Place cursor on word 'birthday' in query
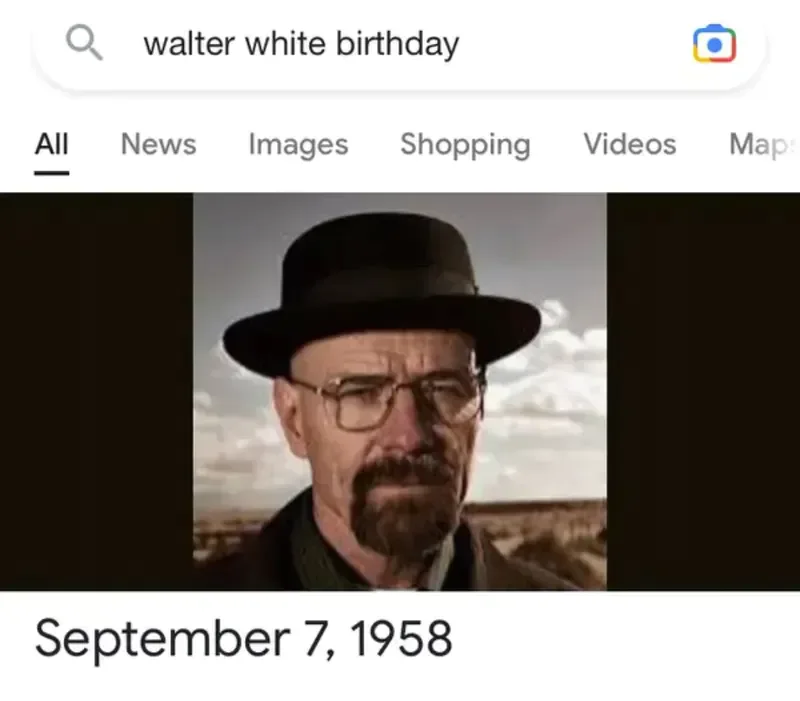This screenshot has height=701, width=800. pyautogui.click(x=397, y=44)
